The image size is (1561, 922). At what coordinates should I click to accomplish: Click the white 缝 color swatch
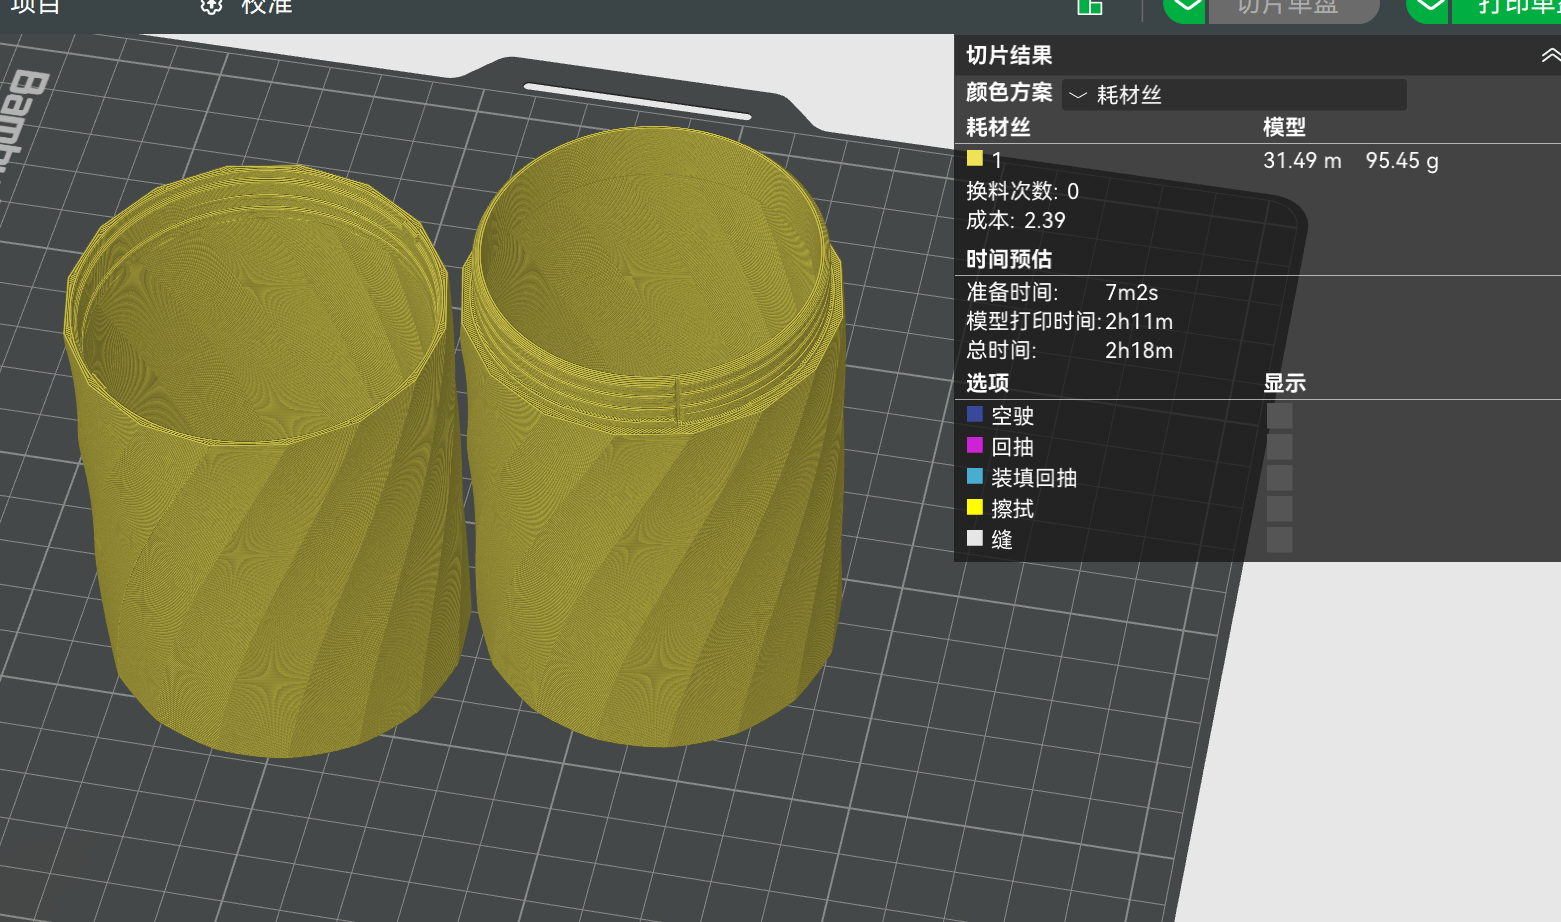pyautogui.click(x=975, y=537)
